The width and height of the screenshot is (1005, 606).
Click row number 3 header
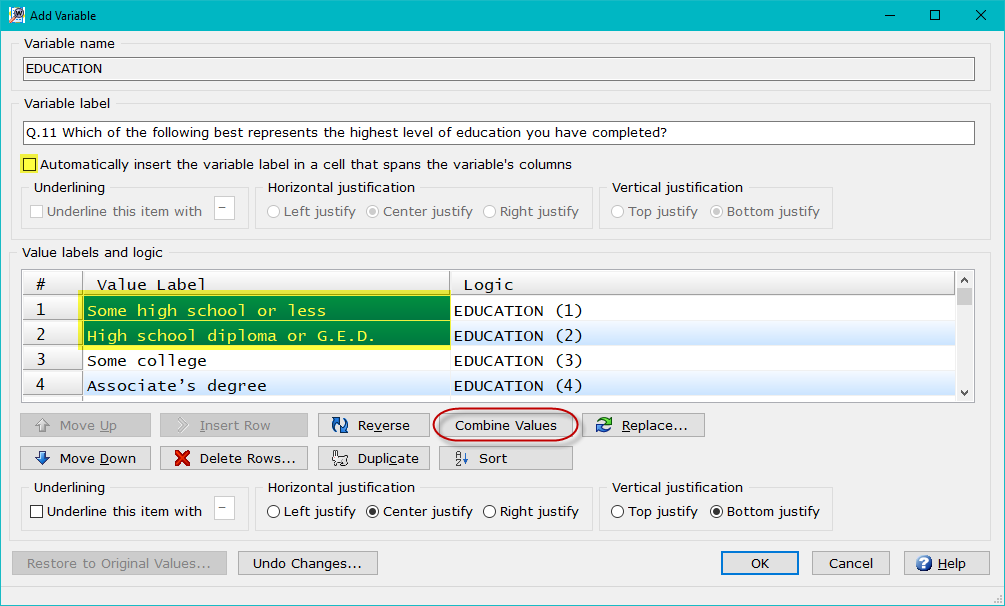(53, 360)
